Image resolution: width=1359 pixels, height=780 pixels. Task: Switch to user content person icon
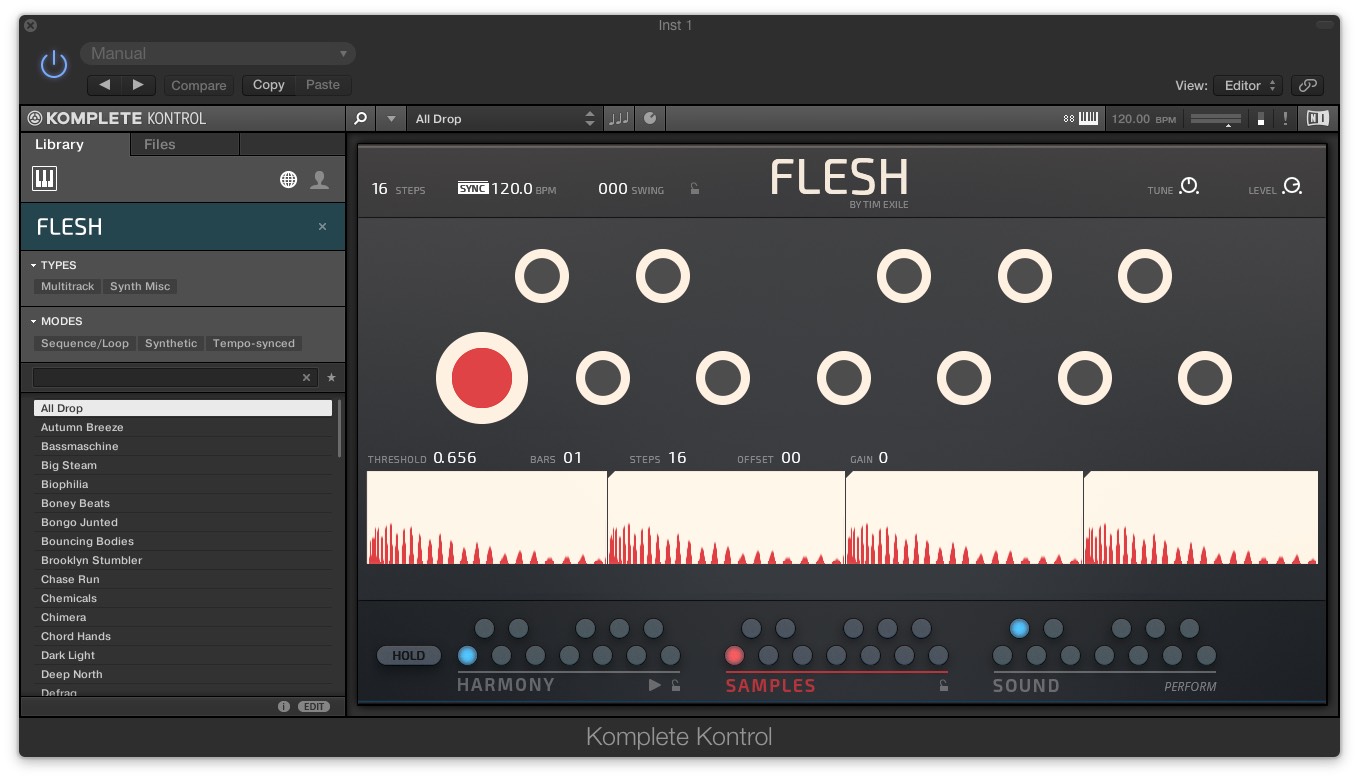pyautogui.click(x=320, y=180)
